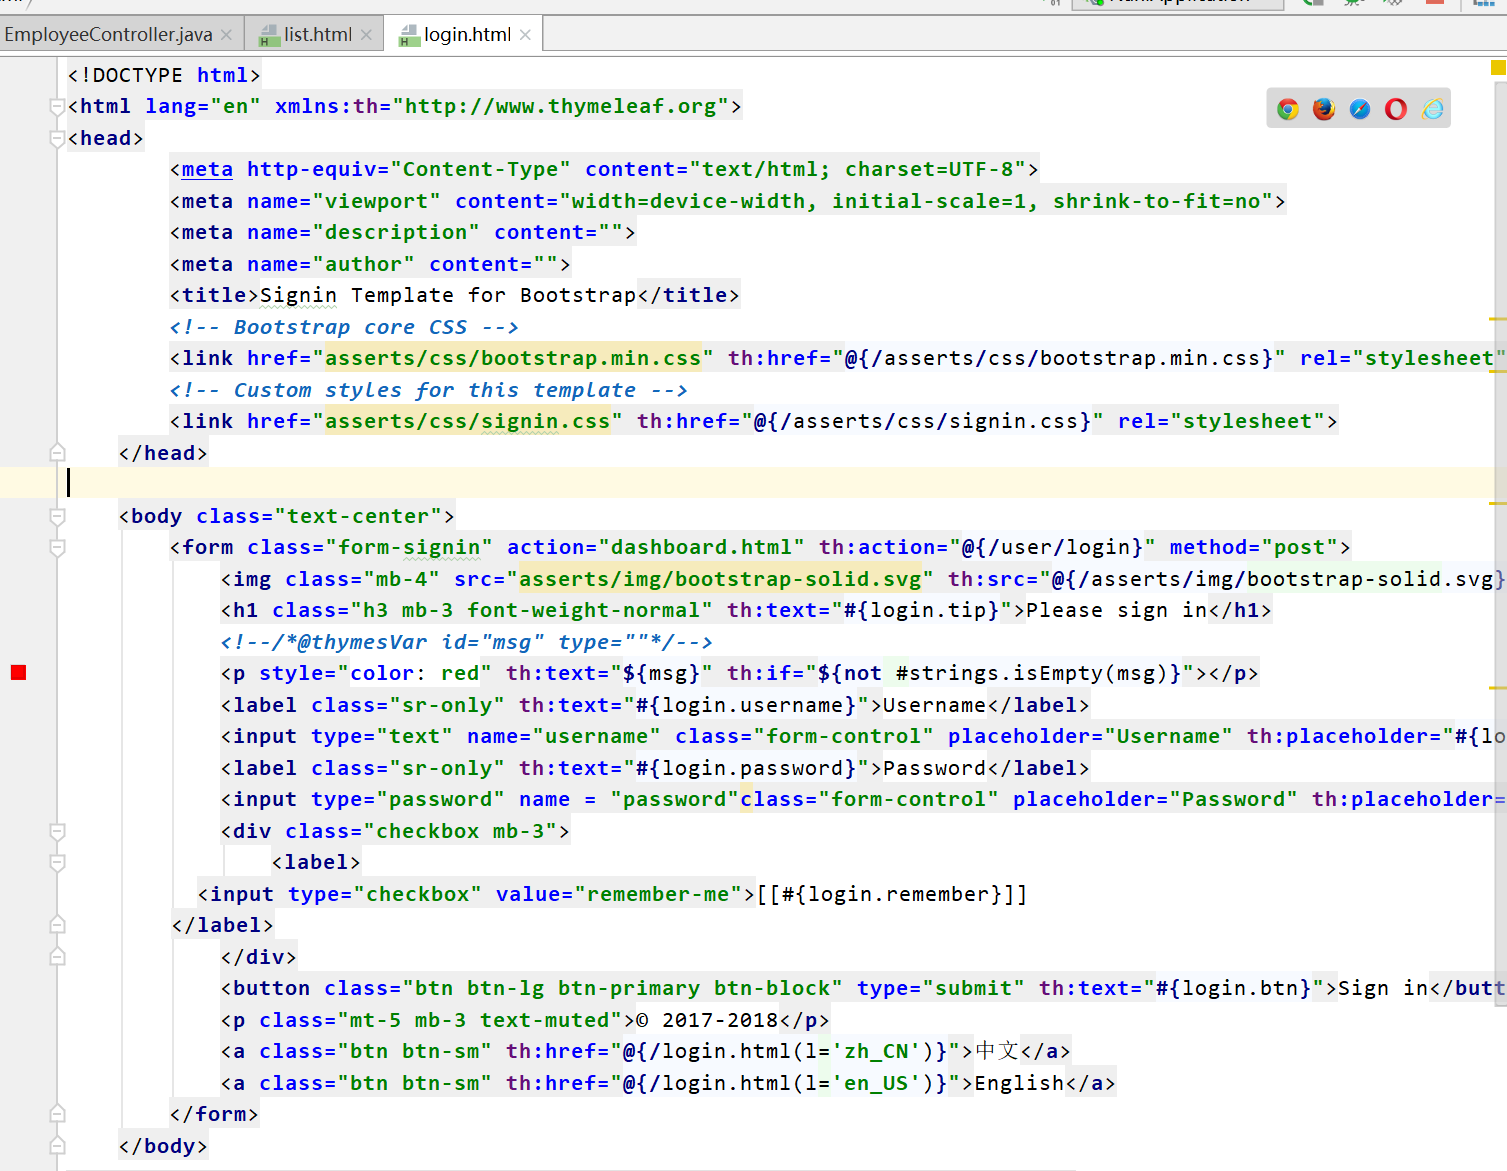Click the [[#{login.remember}]] inline expression
1507x1171 pixels.
tap(892, 894)
